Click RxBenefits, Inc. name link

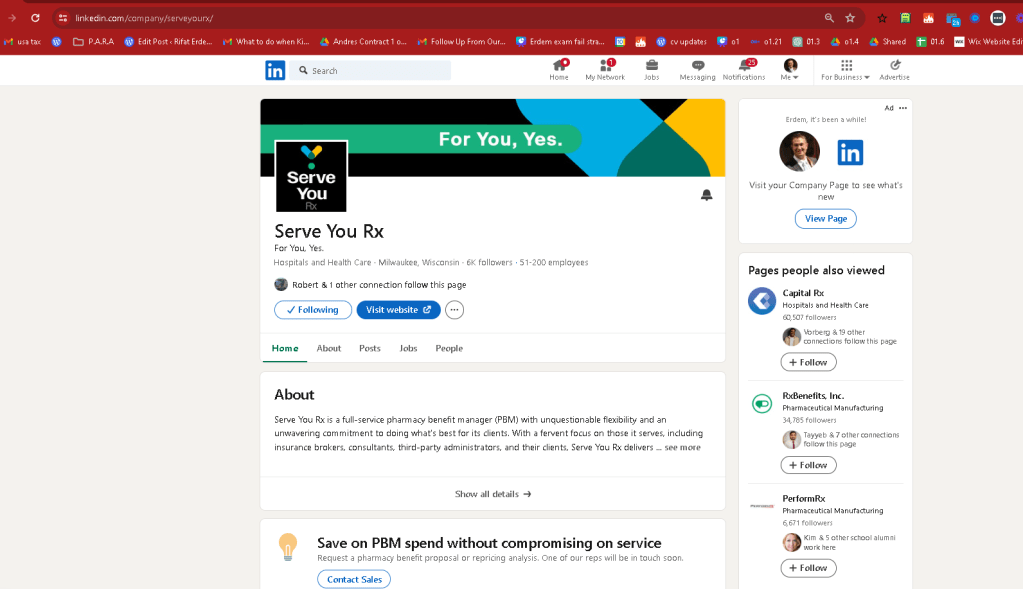(x=813, y=396)
